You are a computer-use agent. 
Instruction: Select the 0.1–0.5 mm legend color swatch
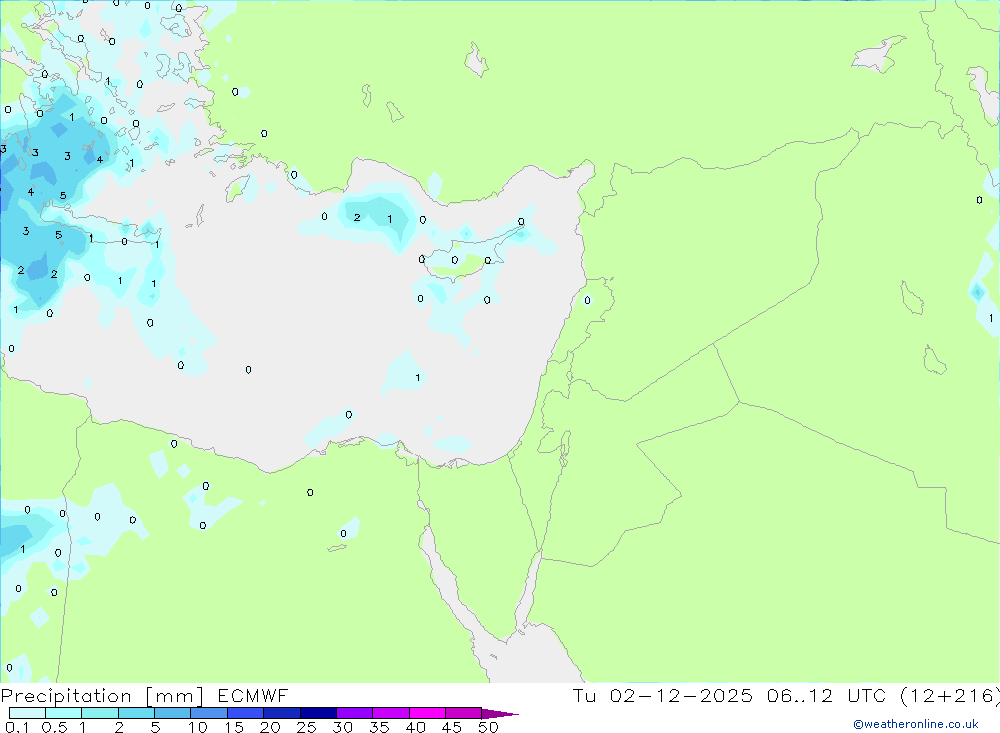click(x=27, y=713)
